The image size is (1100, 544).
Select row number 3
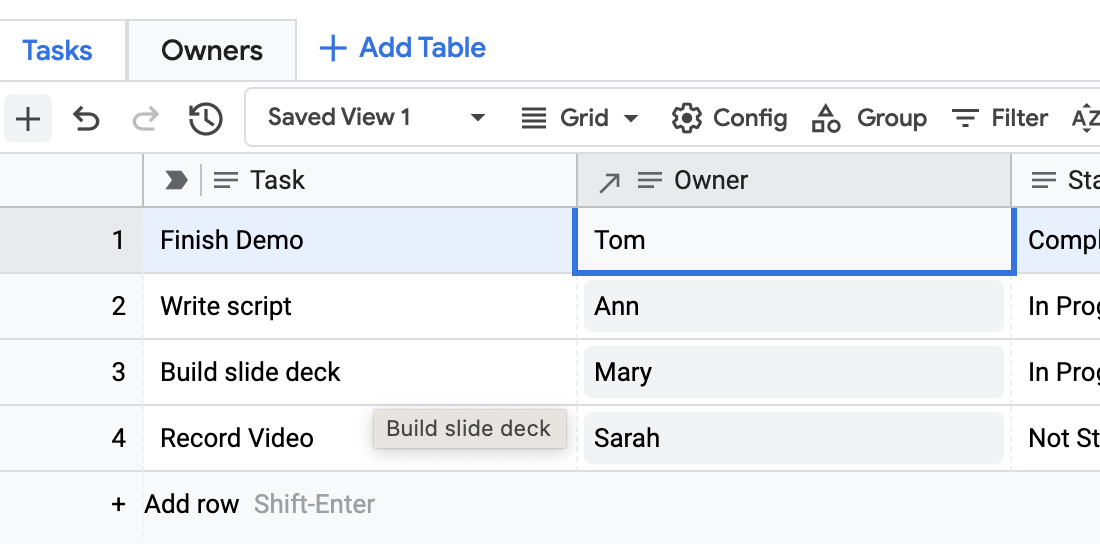(118, 372)
